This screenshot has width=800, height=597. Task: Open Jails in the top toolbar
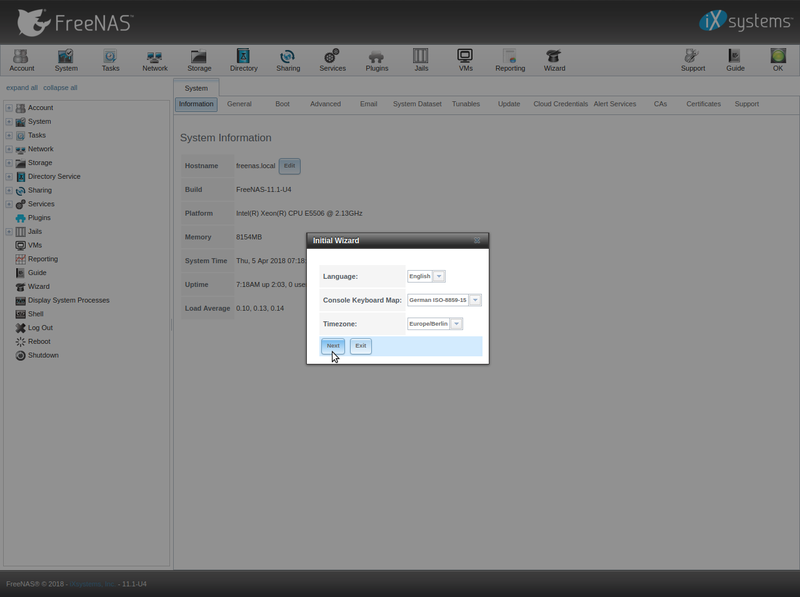(421, 60)
